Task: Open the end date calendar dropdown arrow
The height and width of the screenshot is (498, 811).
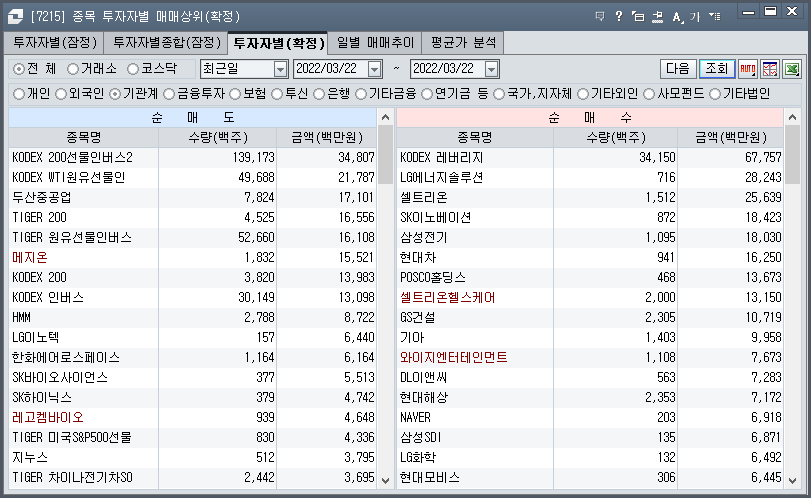Action: click(x=491, y=69)
